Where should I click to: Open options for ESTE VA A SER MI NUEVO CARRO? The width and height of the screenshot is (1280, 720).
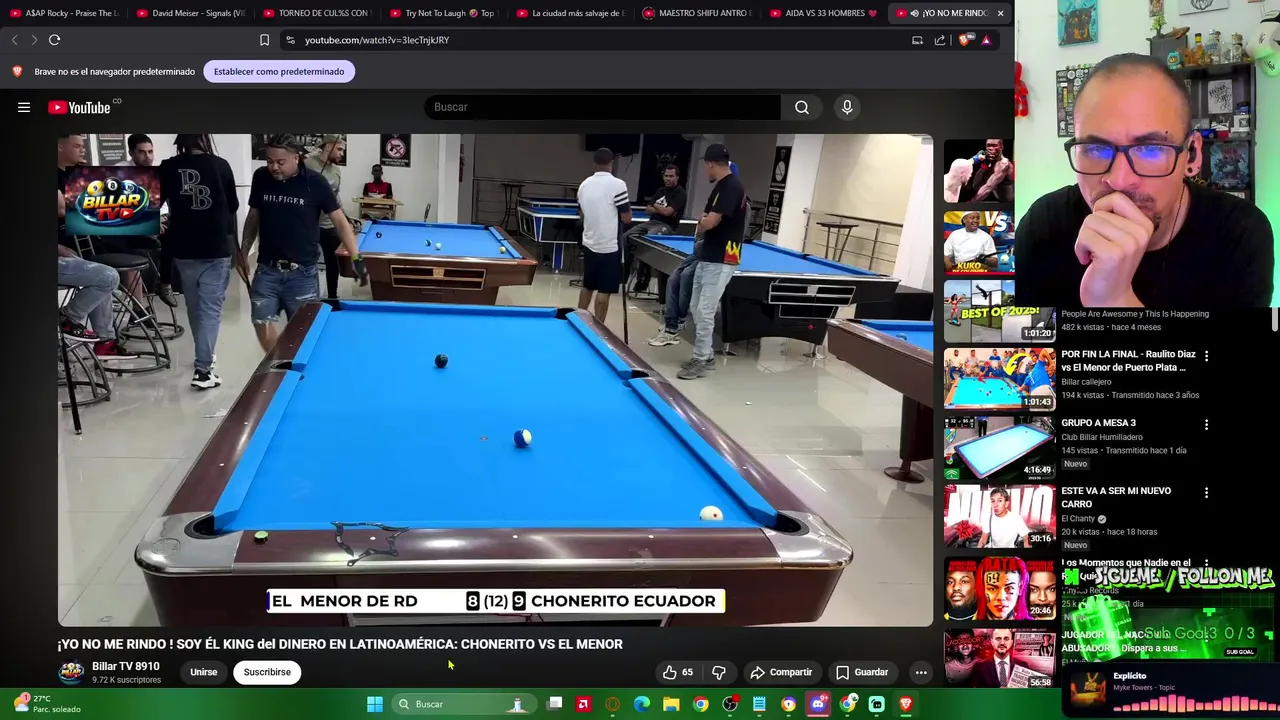click(1206, 493)
